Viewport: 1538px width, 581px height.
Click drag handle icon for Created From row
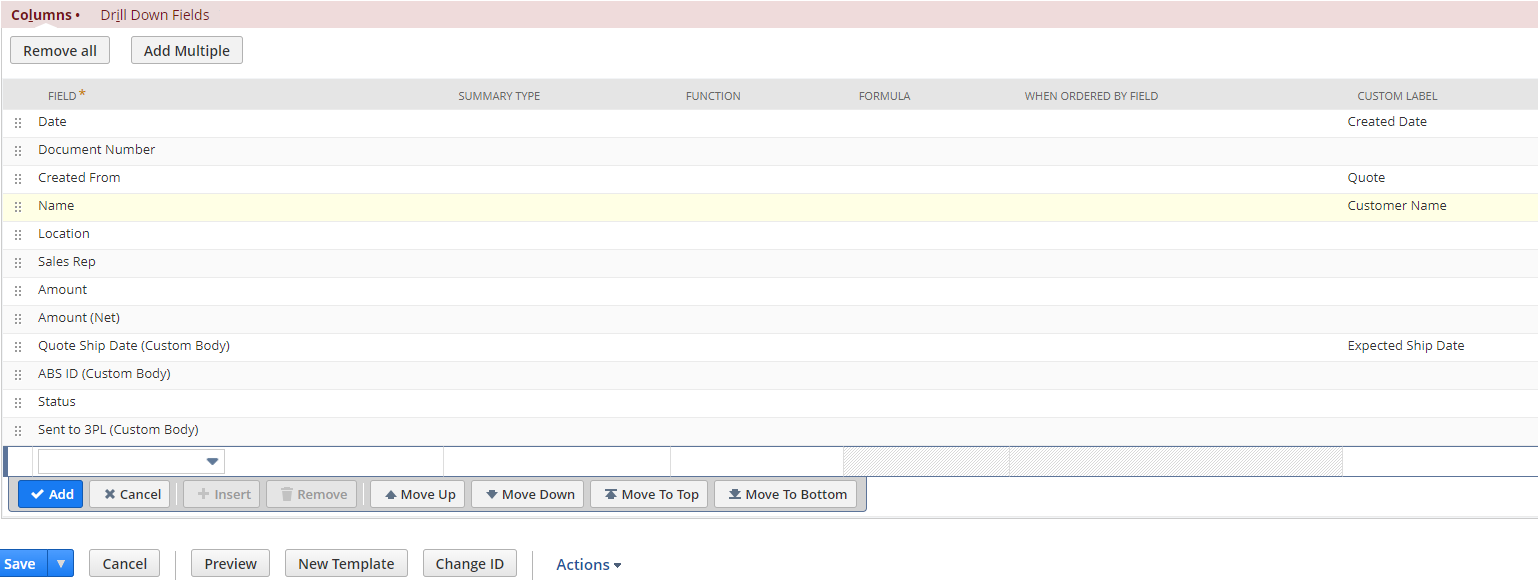tap(18, 179)
